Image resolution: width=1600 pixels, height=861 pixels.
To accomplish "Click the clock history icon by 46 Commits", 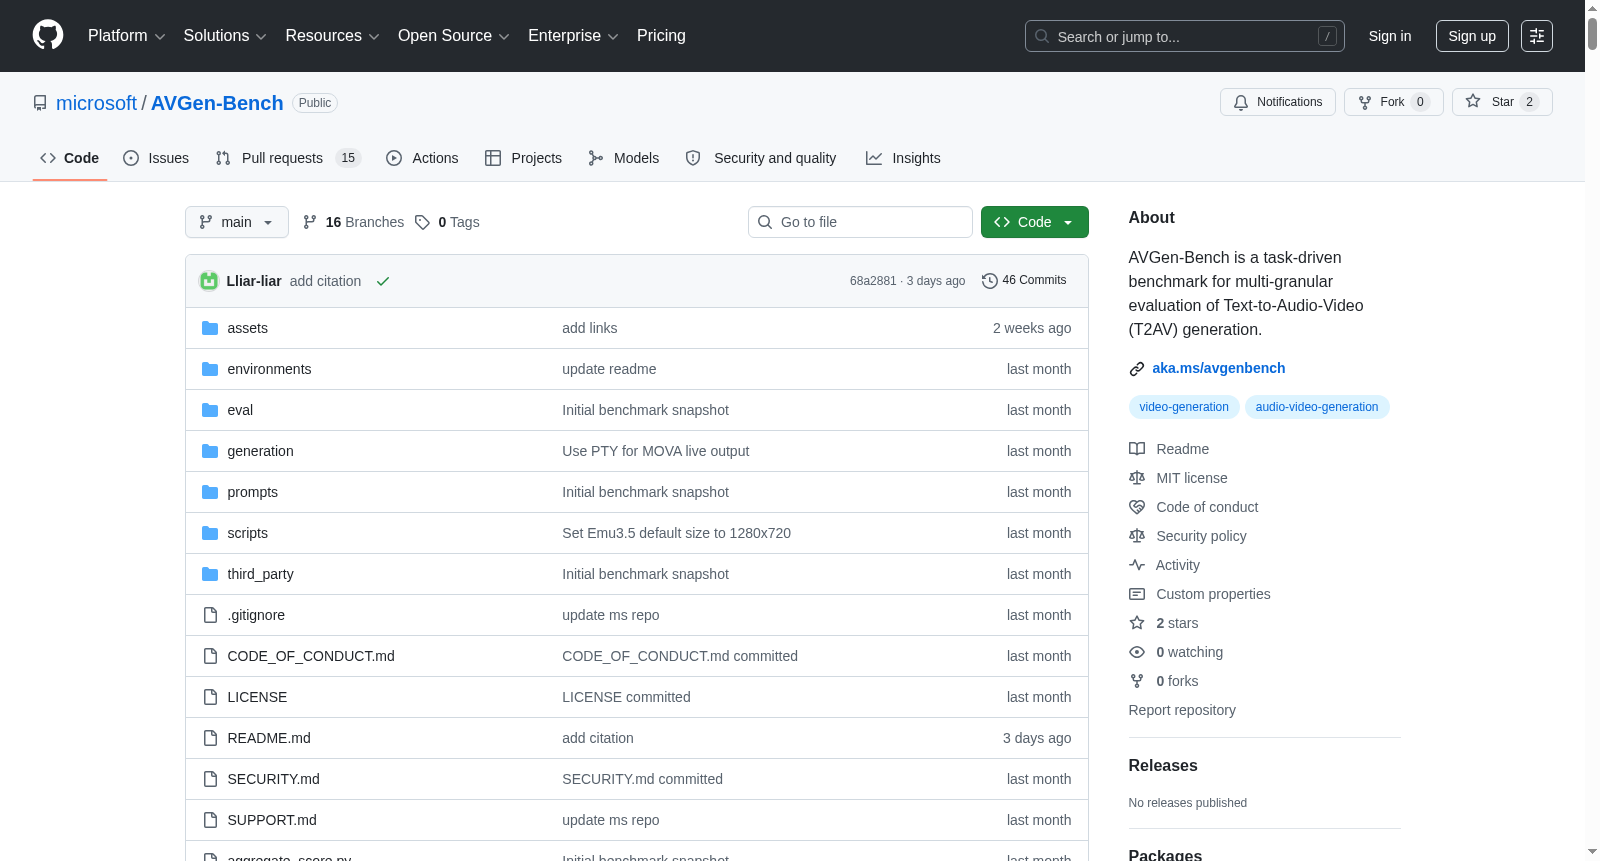I will (x=990, y=281).
